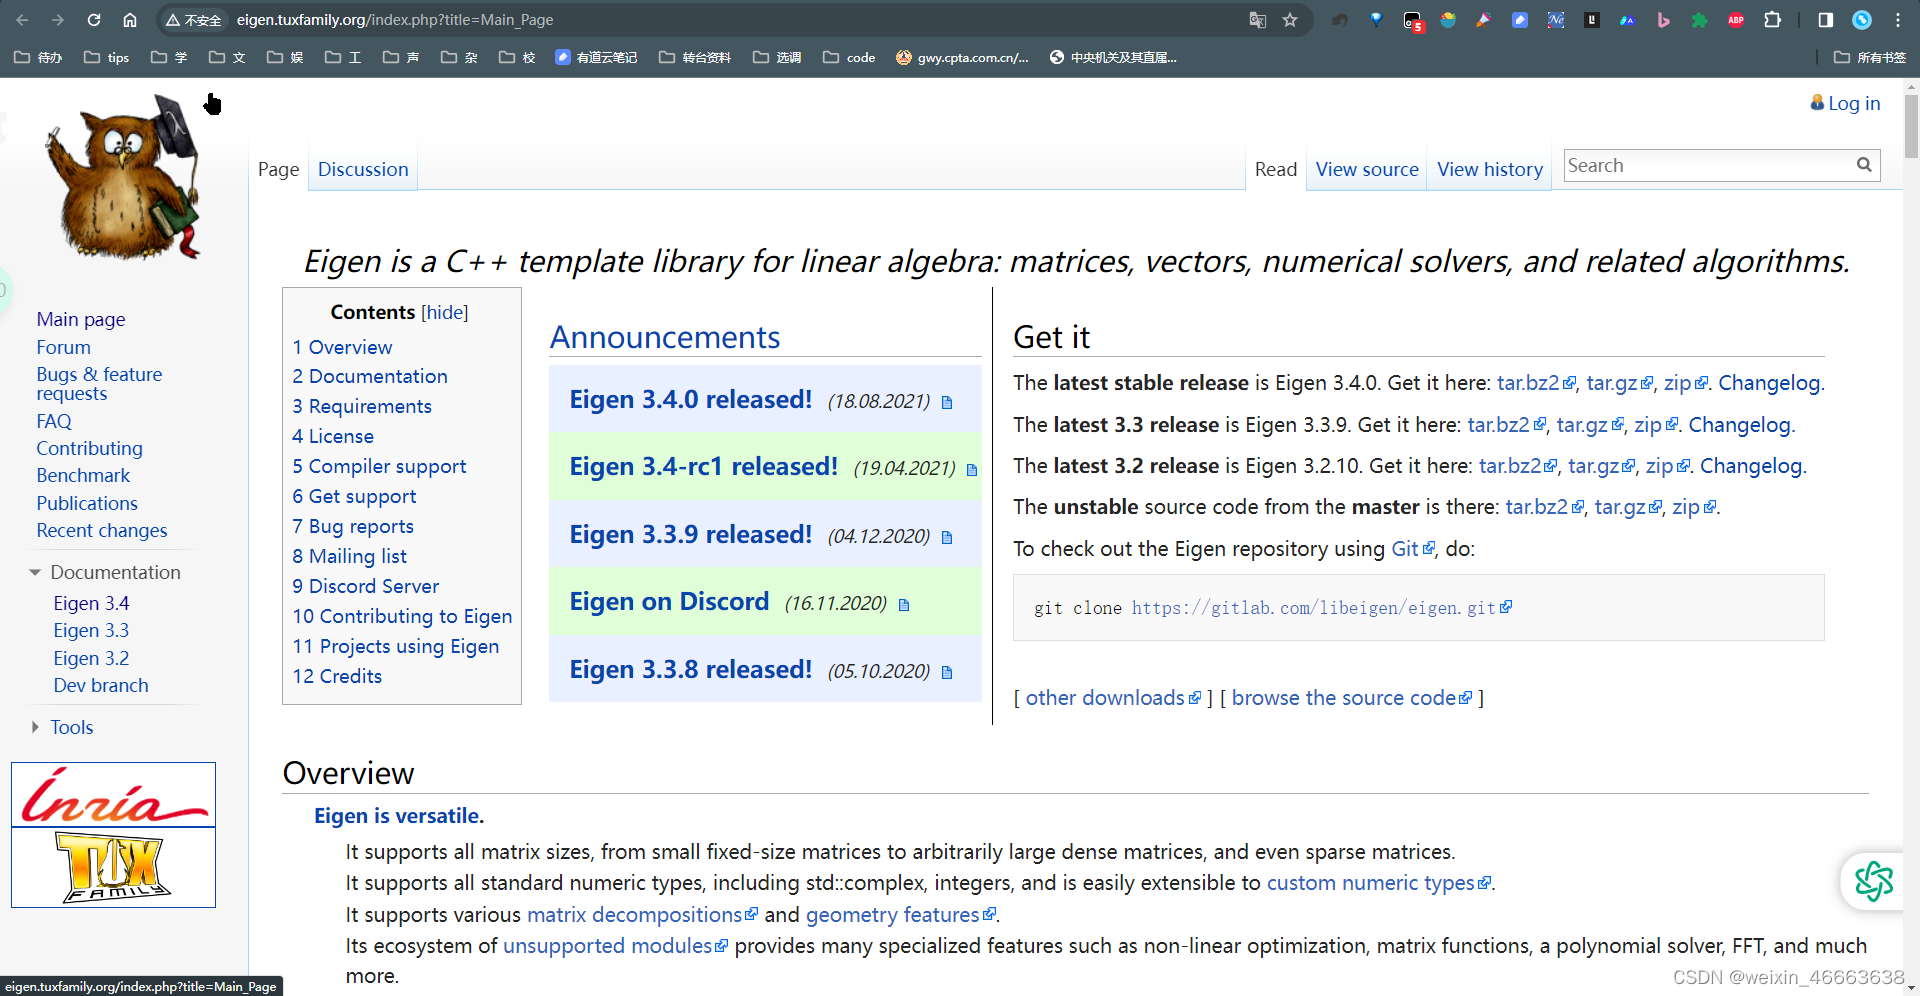Click the search magnifier in the Eigen search box
The height and width of the screenshot is (996, 1920).
pyautogui.click(x=1864, y=165)
